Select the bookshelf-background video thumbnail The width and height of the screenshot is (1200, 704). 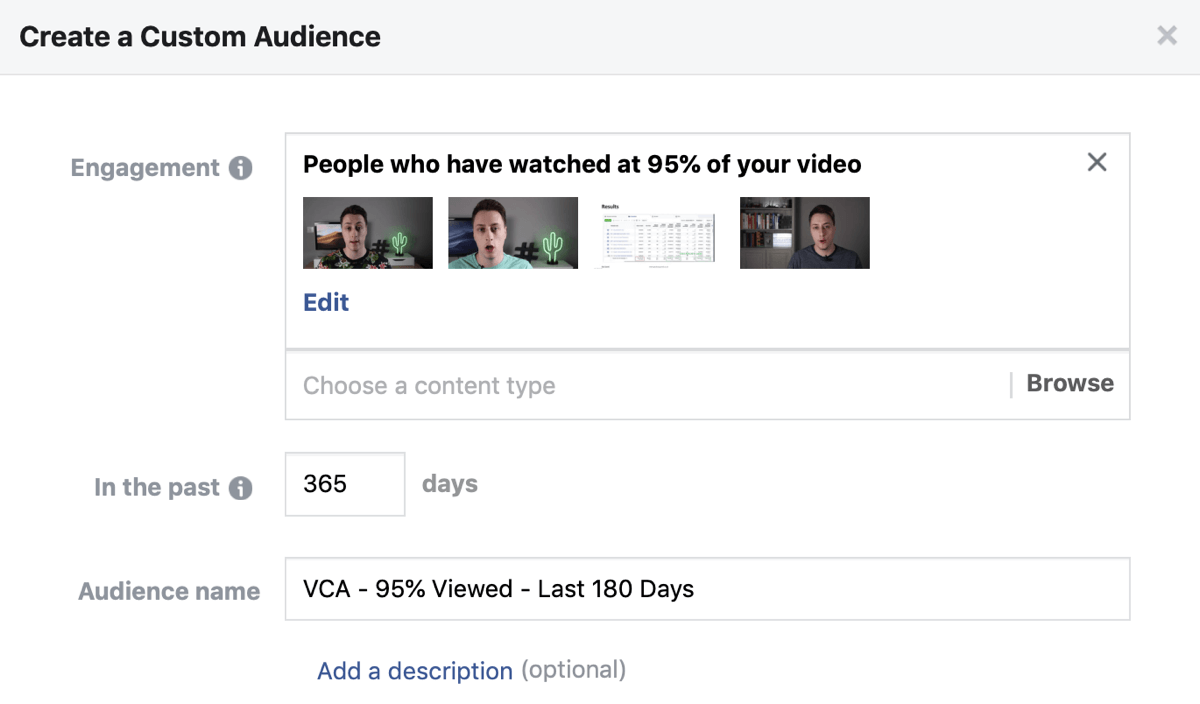pyautogui.click(x=804, y=232)
